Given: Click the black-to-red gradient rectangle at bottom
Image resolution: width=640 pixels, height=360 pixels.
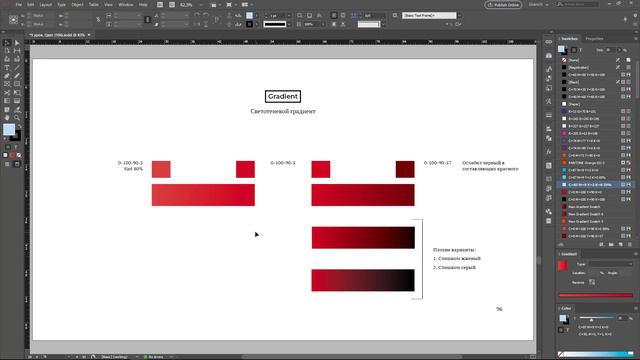Looking at the screenshot, I should point(363,280).
